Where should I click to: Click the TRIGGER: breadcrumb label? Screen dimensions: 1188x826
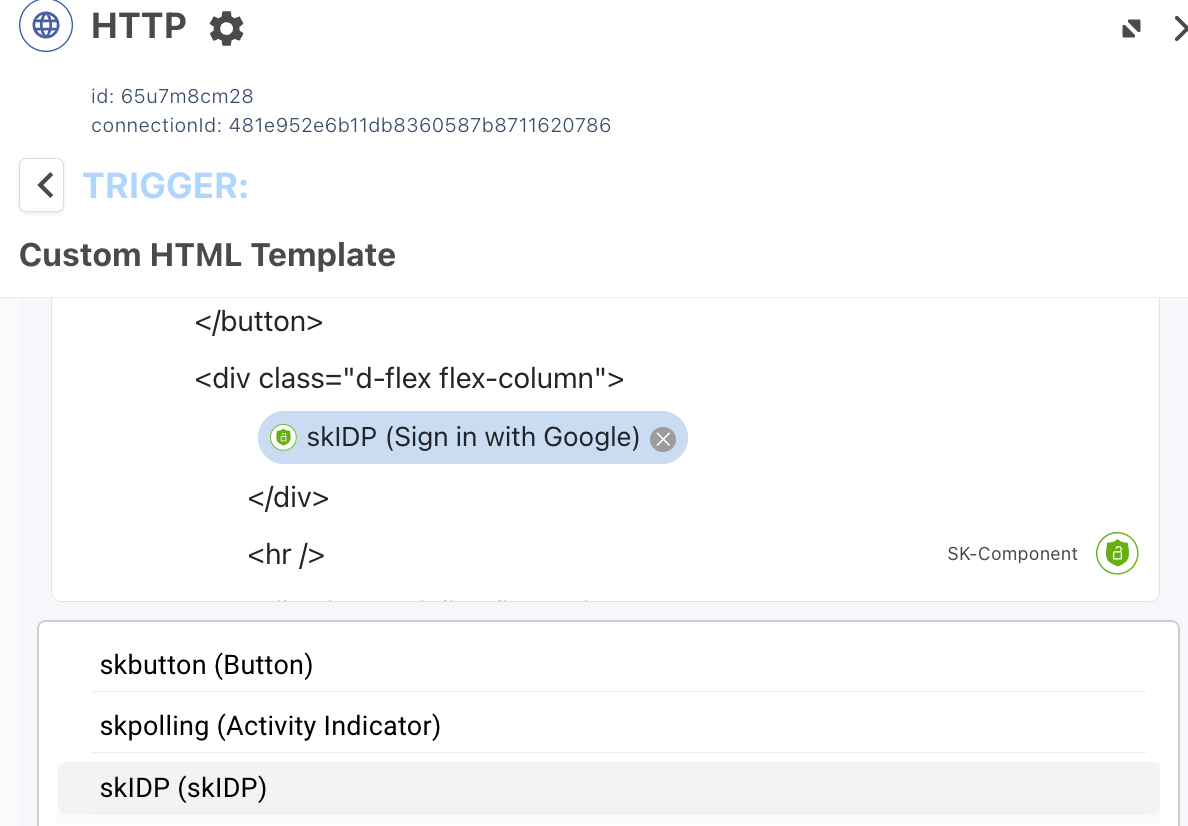[x=165, y=186]
